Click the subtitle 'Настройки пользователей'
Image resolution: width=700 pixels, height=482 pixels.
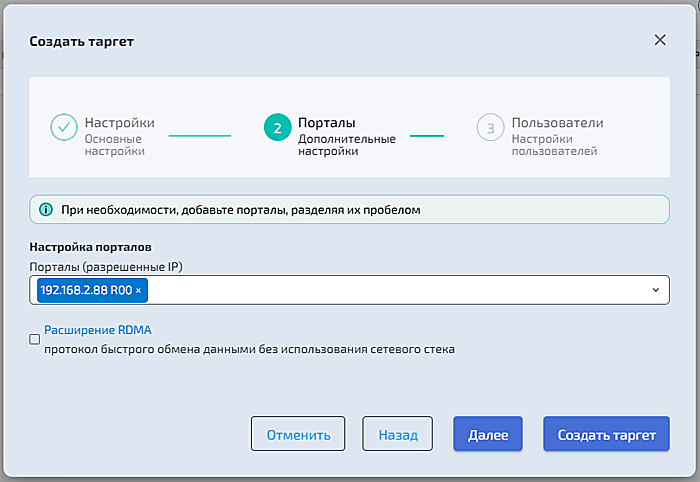click(x=554, y=145)
